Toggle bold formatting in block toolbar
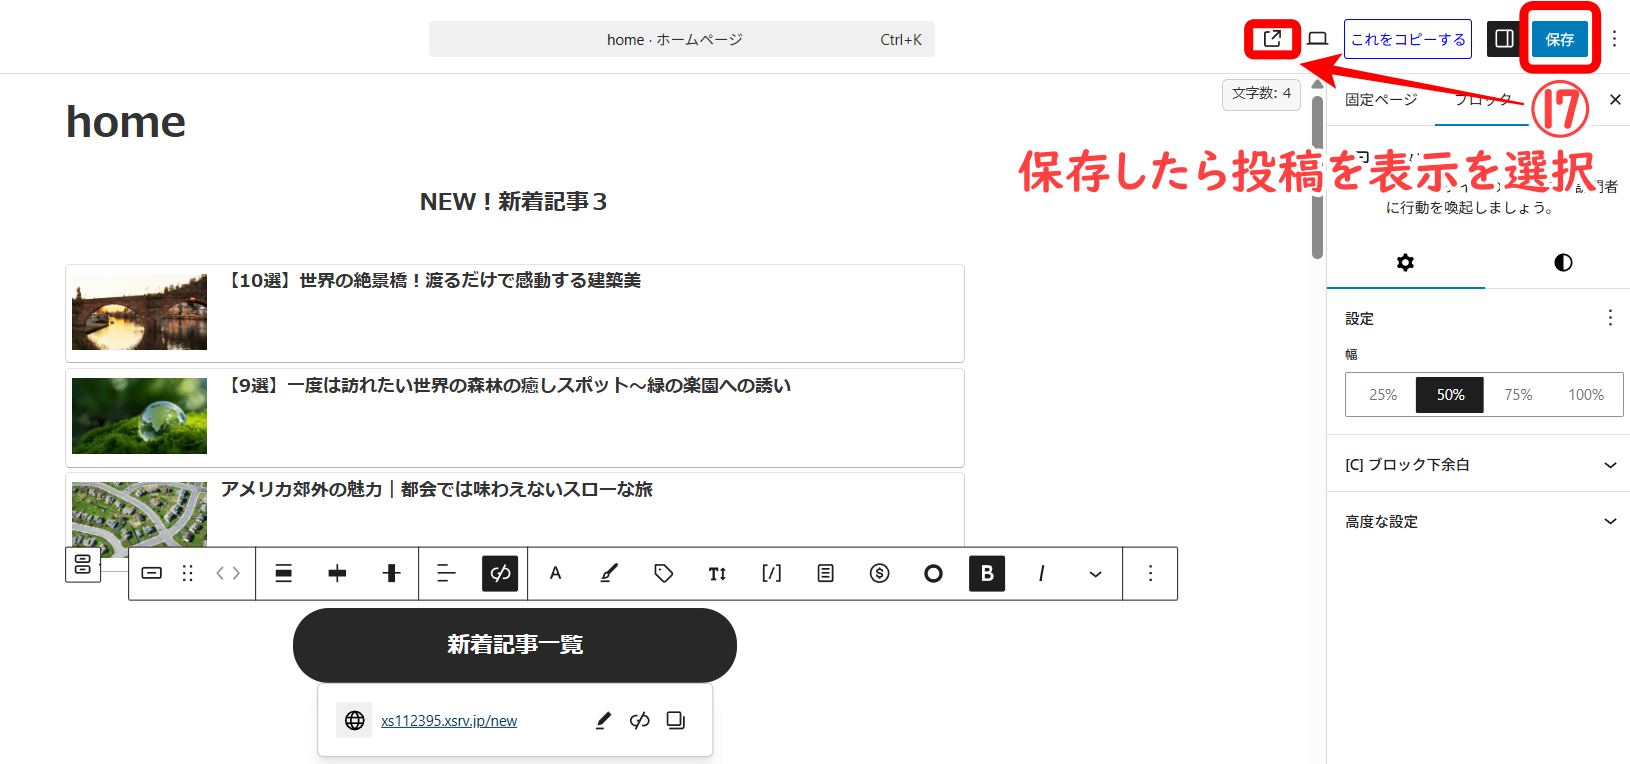1630x764 pixels. tap(986, 573)
